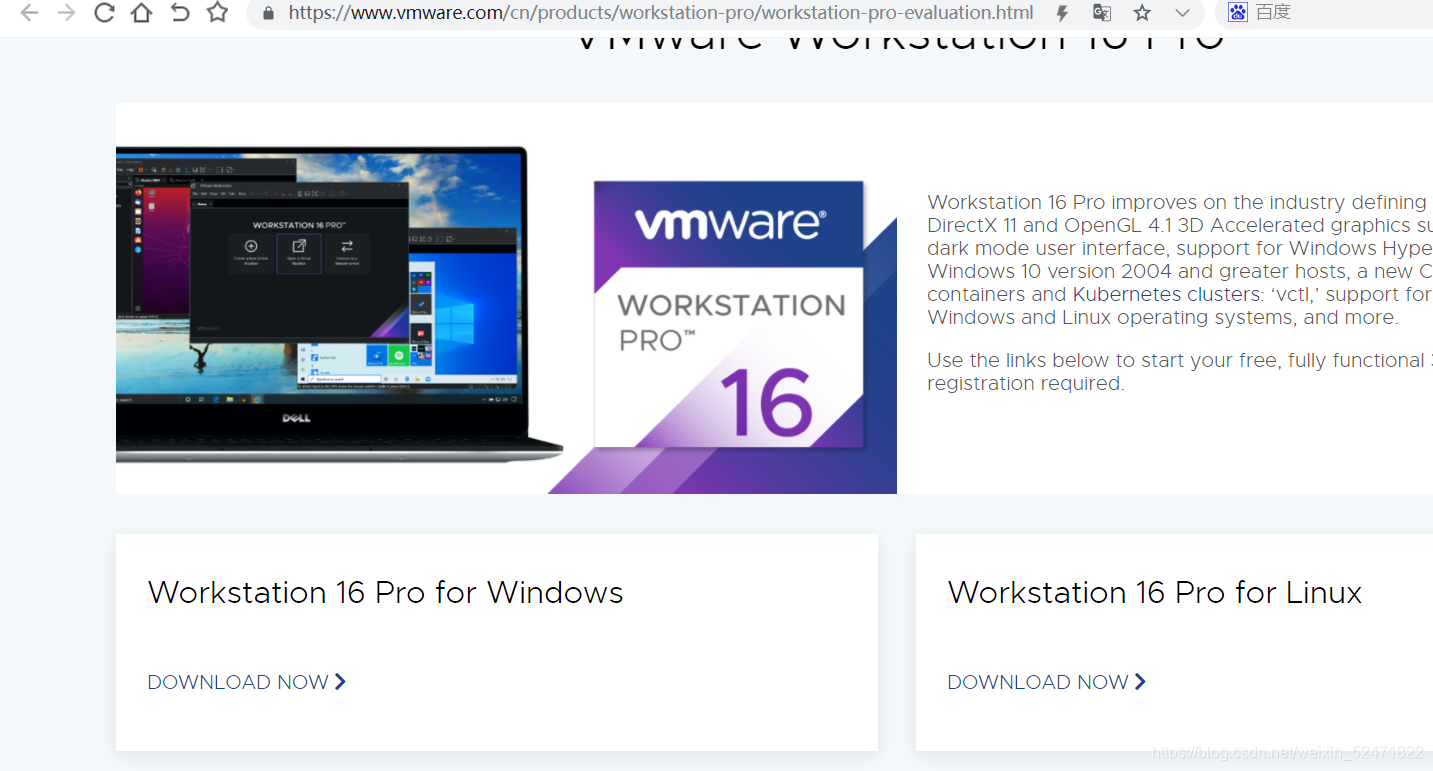
Task: Open the browser home page
Action: point(141,13)
